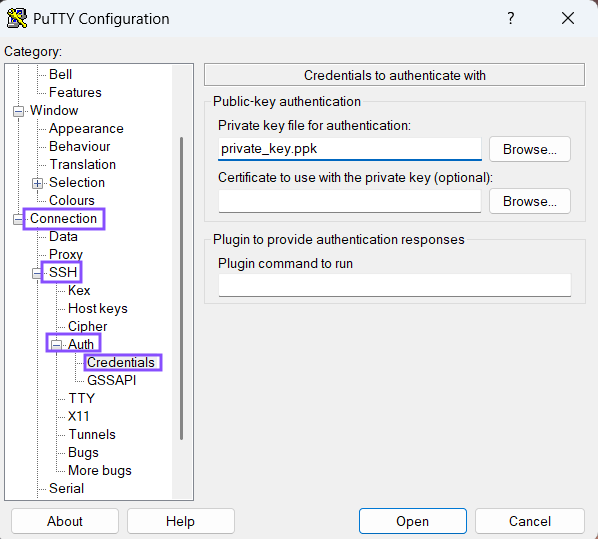This screenshot has width=598, height=539.
Task: Go to the Proxy settings
Action: tap(66, 254)
